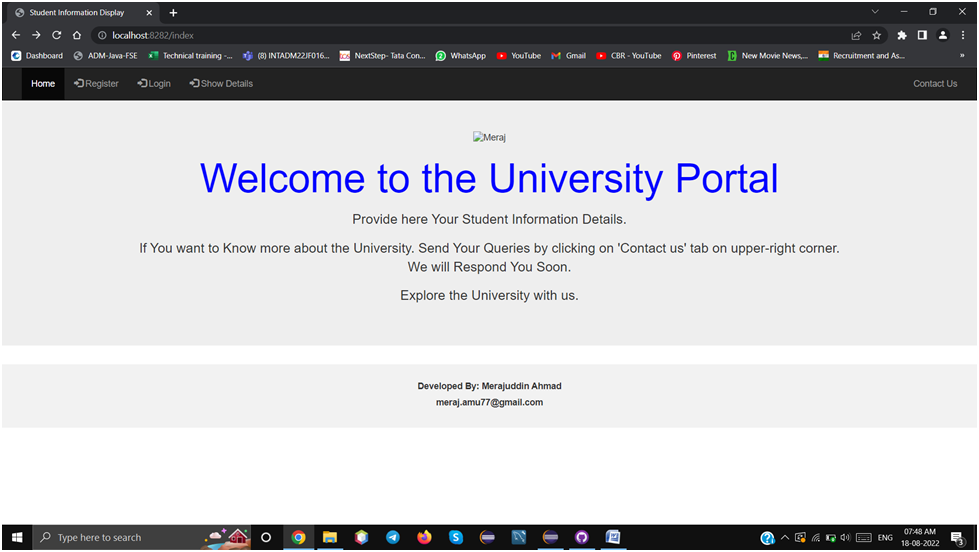
Task: Show more bookmarks chevron
Action: (x=962, y=56)
